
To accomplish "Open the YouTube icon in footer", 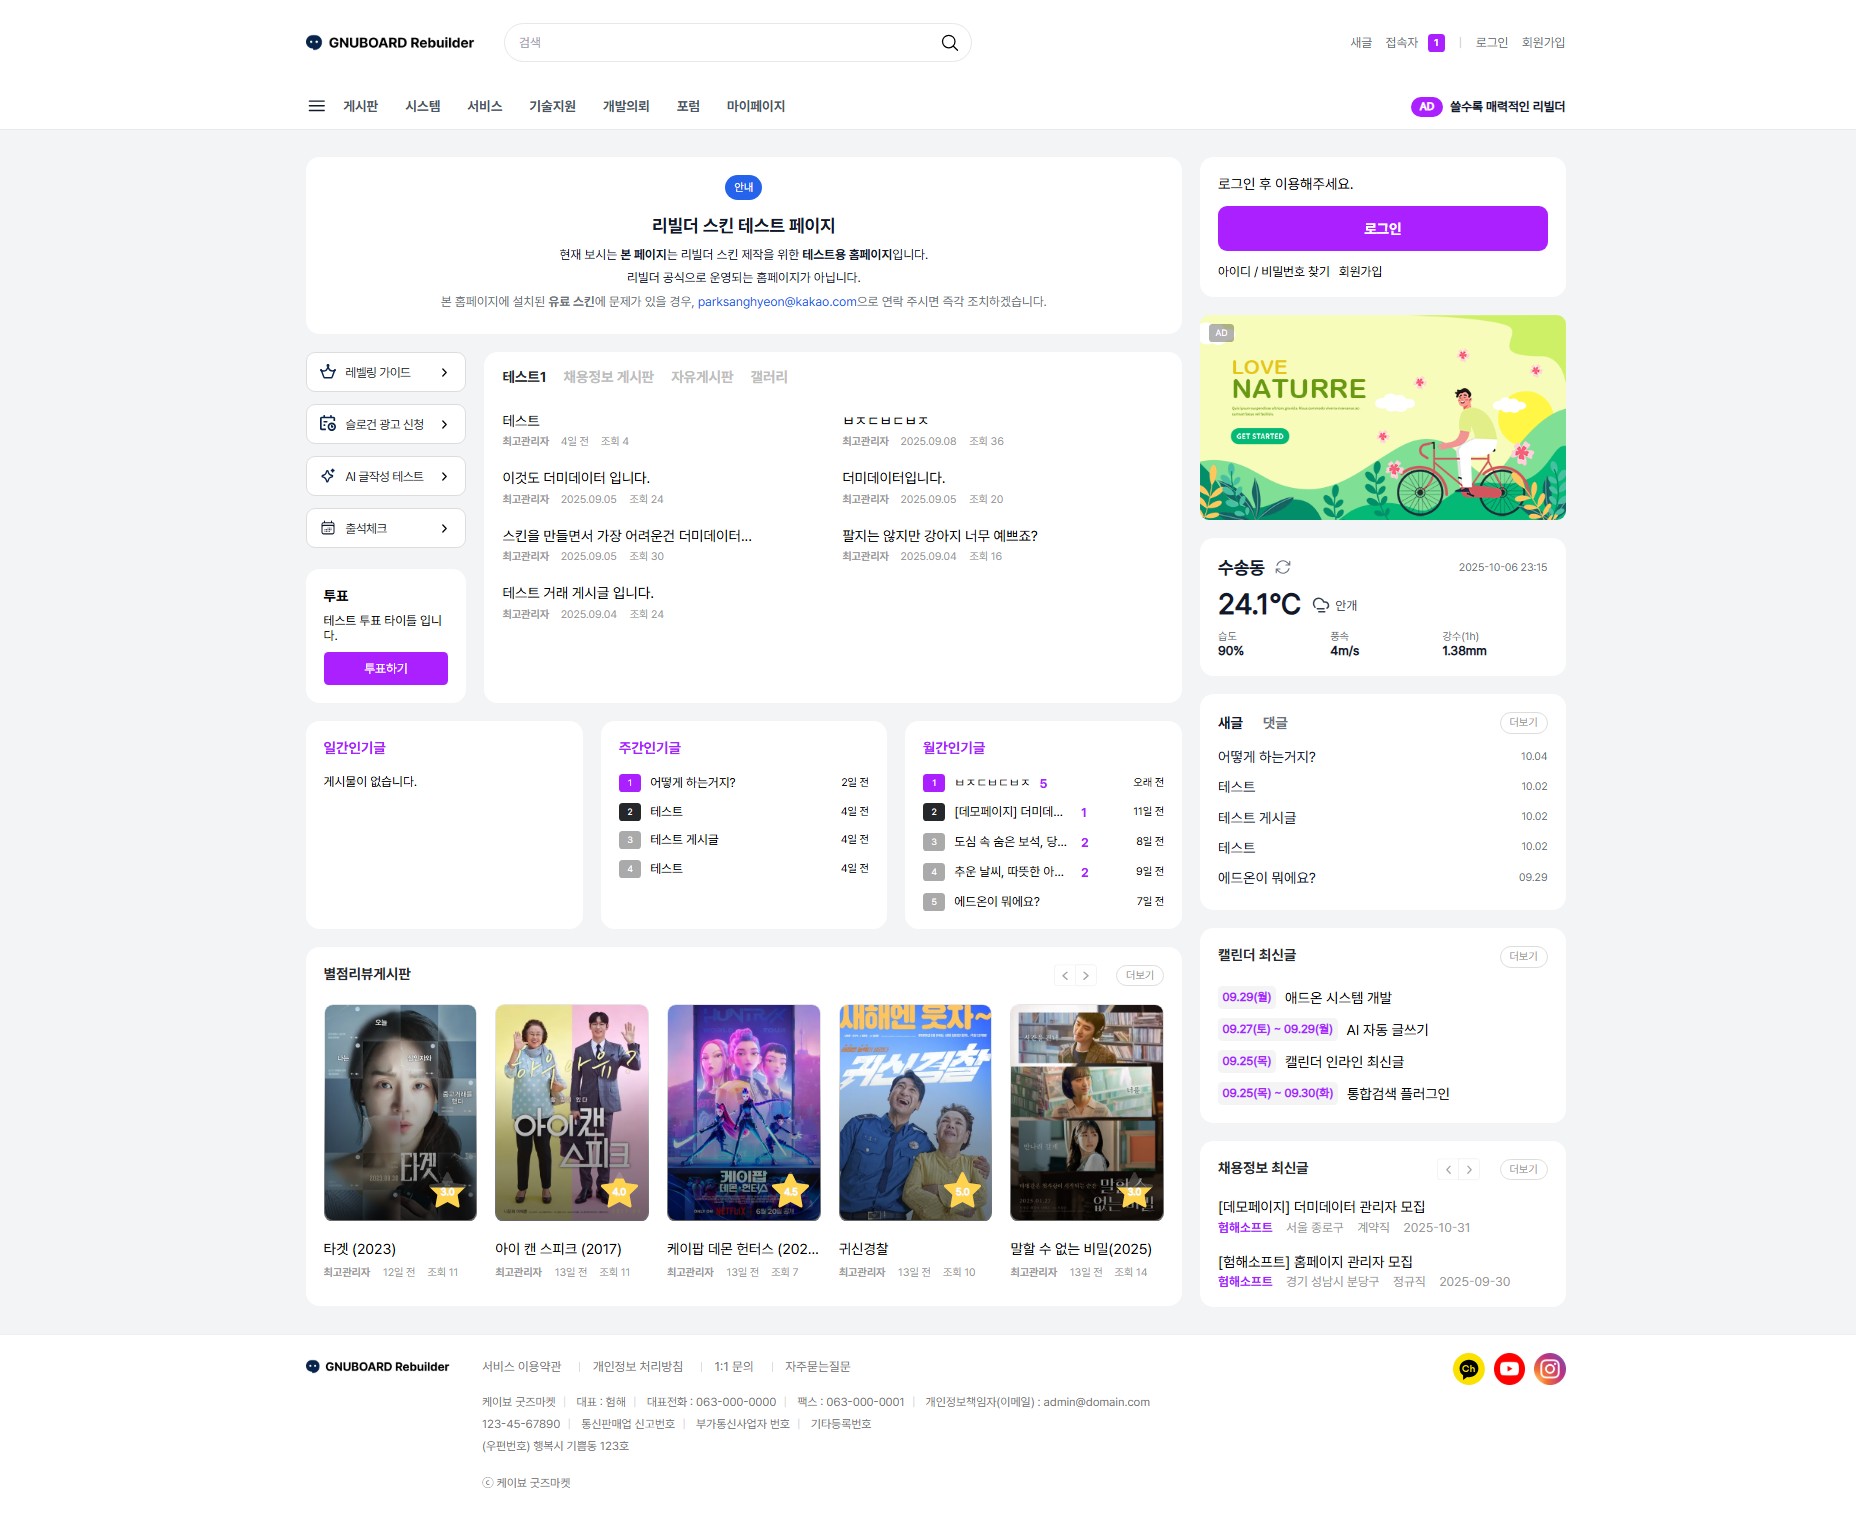I will click(1509, 1368).
